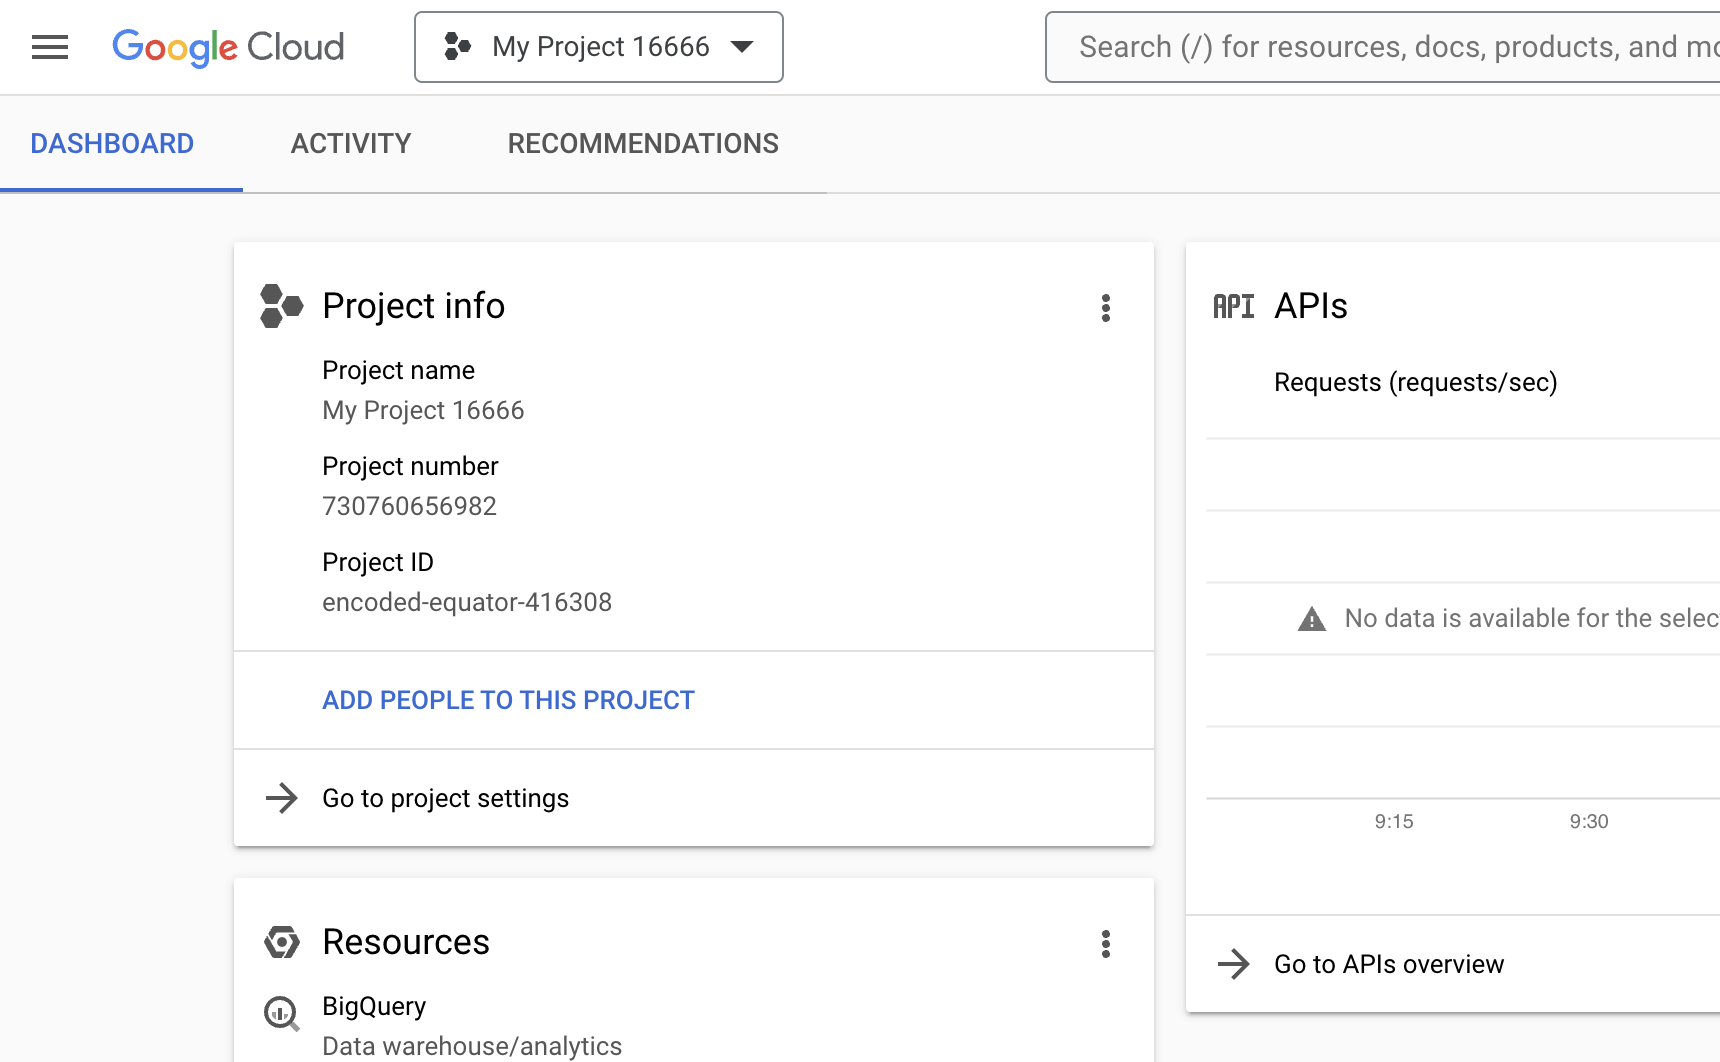Click the Resources card icon
The image size is (1720, 1062).
click(x=282, y=942)
